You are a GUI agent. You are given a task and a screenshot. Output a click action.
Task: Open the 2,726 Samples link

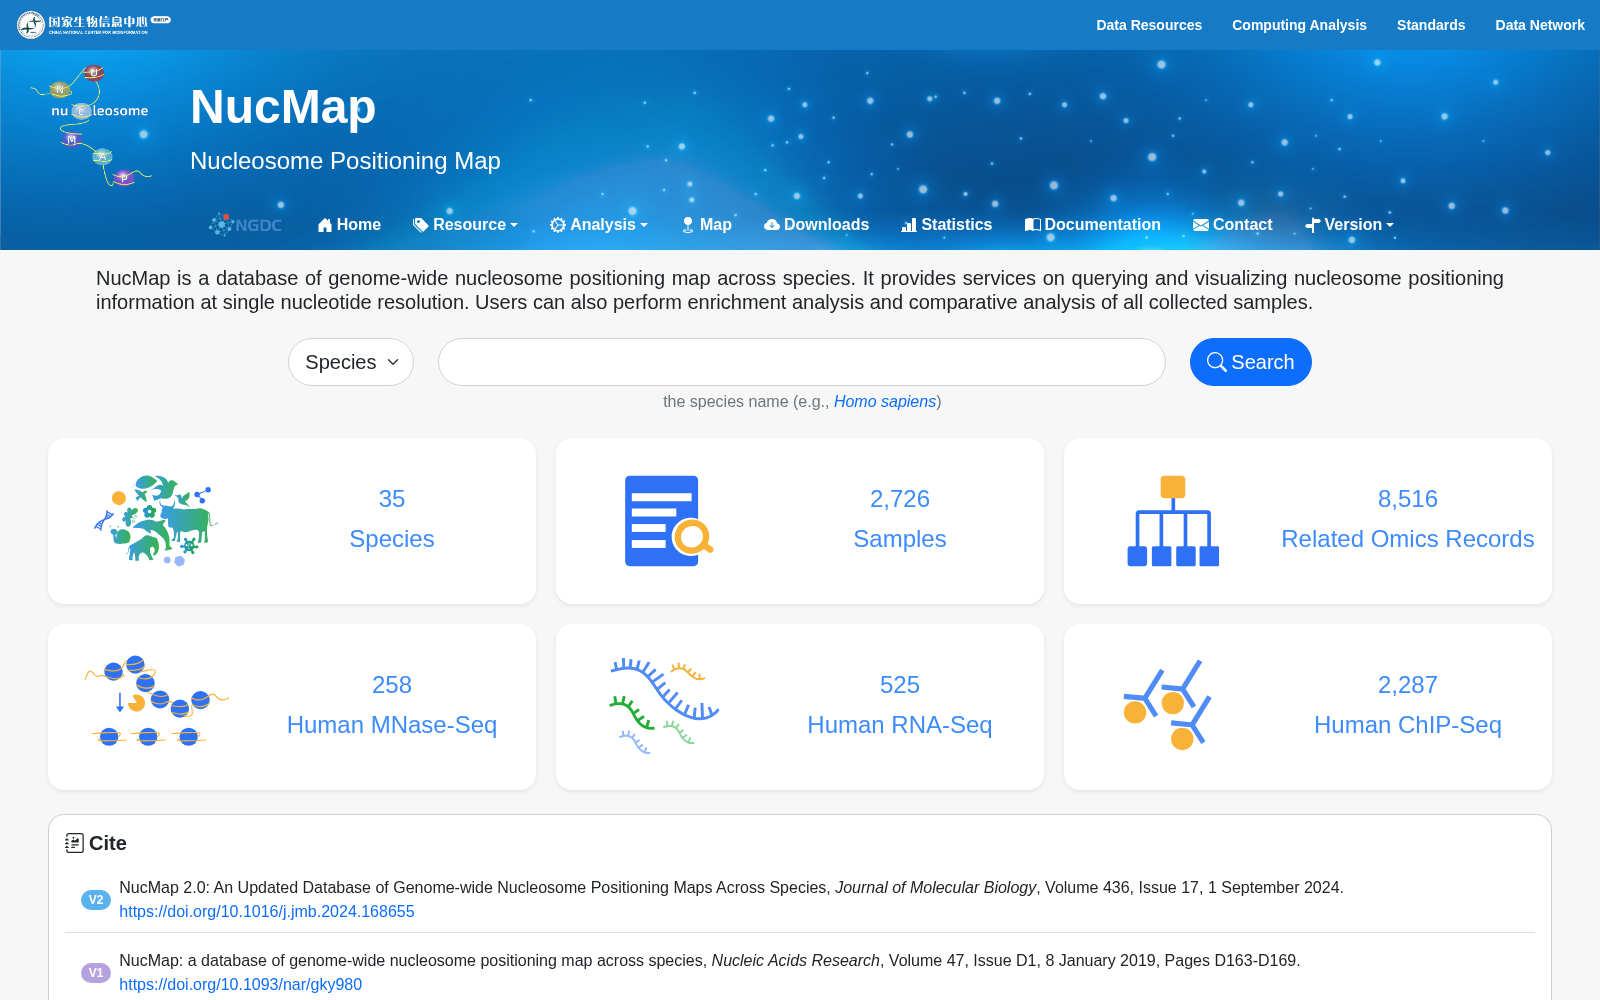click(900, 519)
